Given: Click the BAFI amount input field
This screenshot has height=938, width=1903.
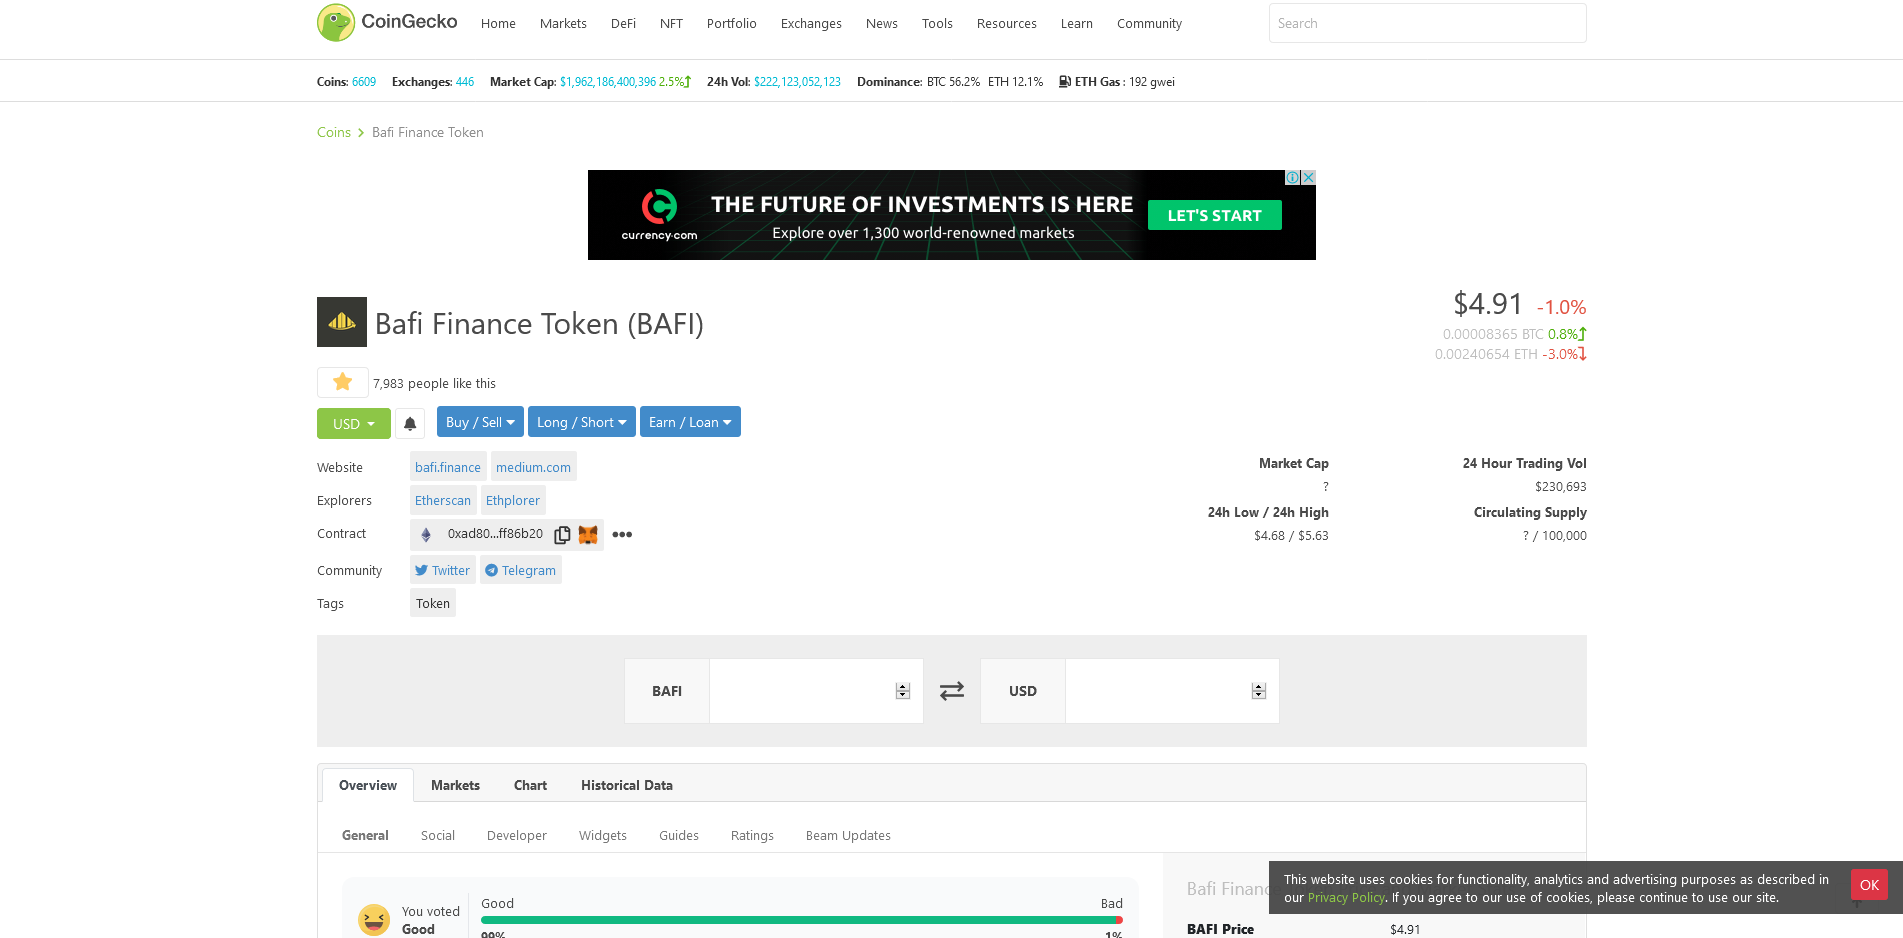Looking at the screenshot, I should click(x=816, y=691).
